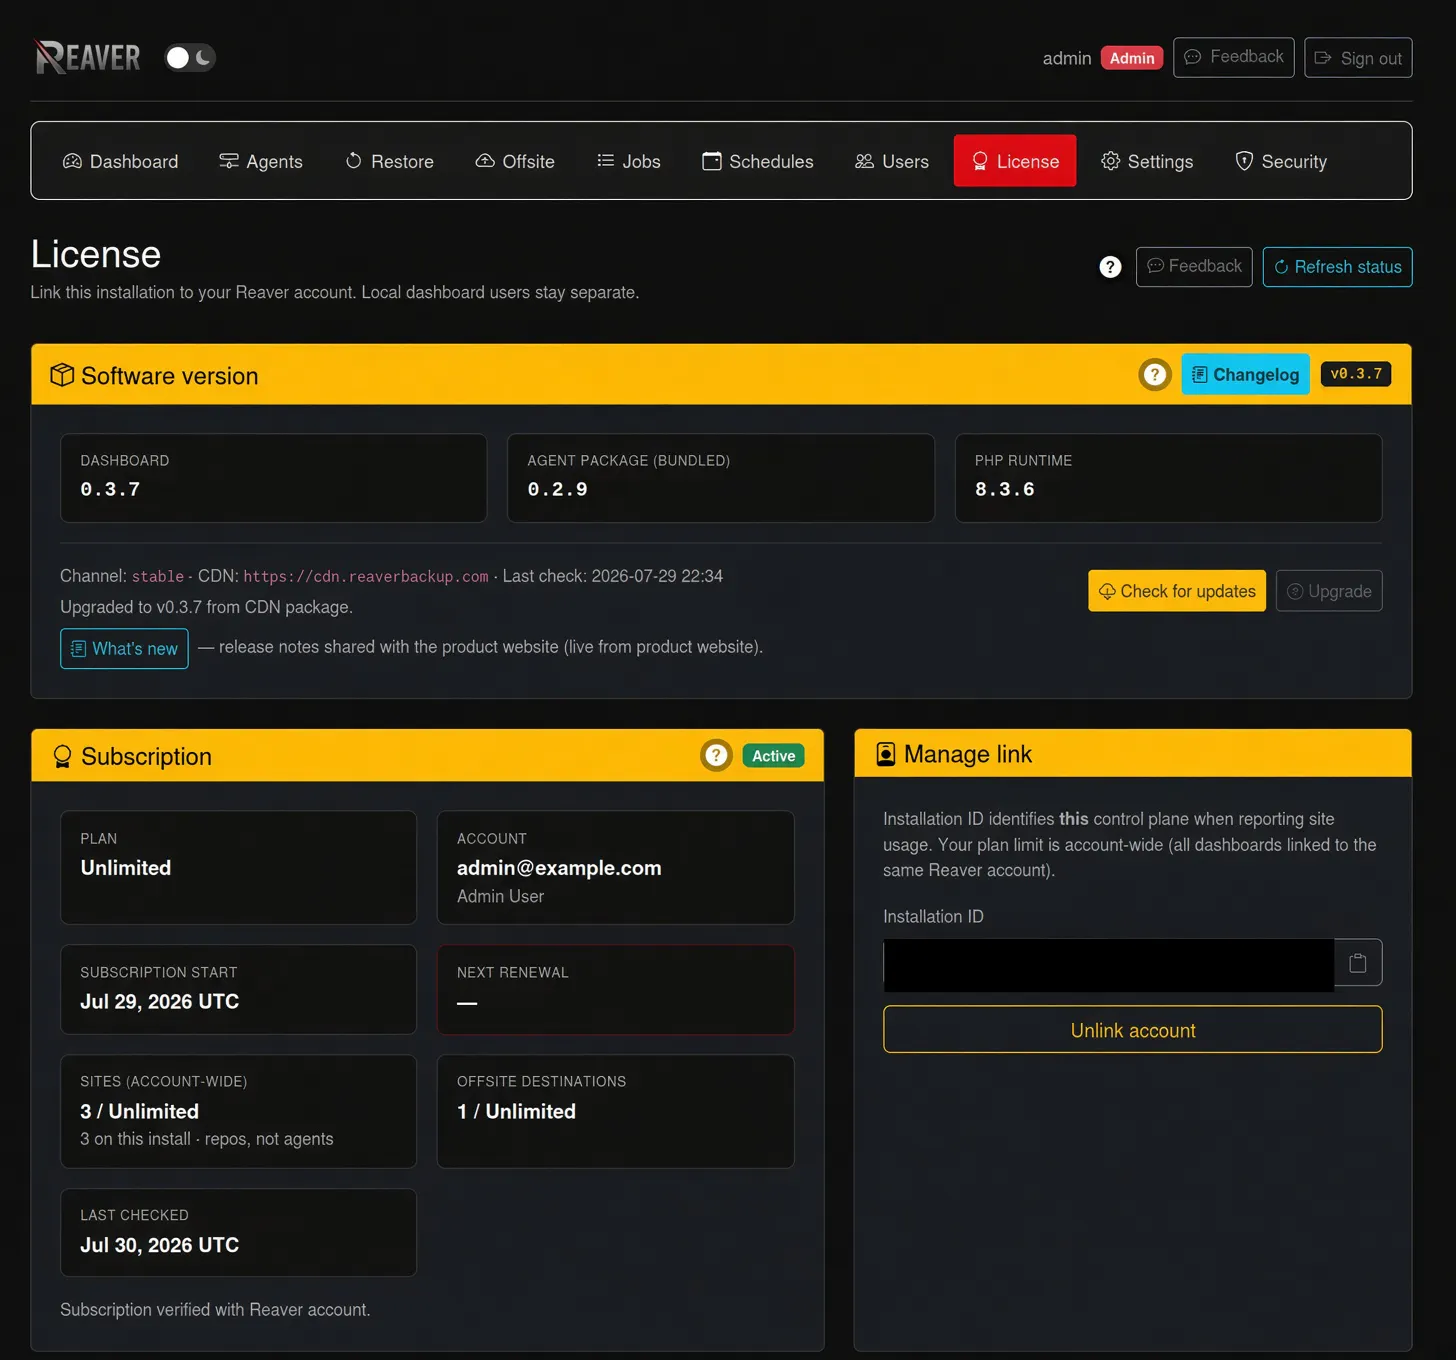Click the cdn.reaverbackup.com URL

366,577
